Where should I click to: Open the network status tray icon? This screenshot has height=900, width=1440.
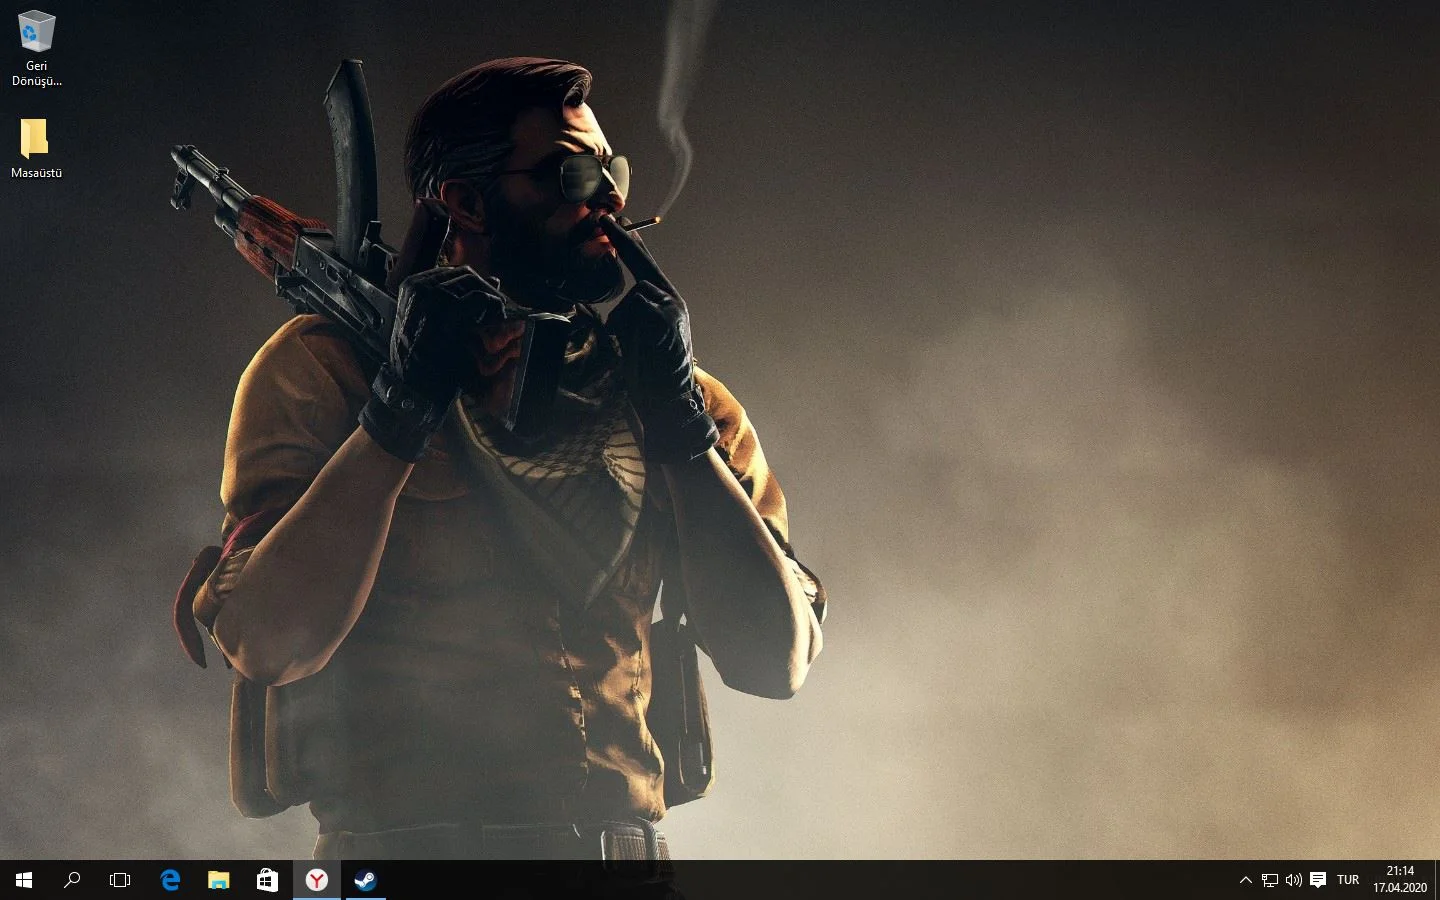click(1269, 880)
